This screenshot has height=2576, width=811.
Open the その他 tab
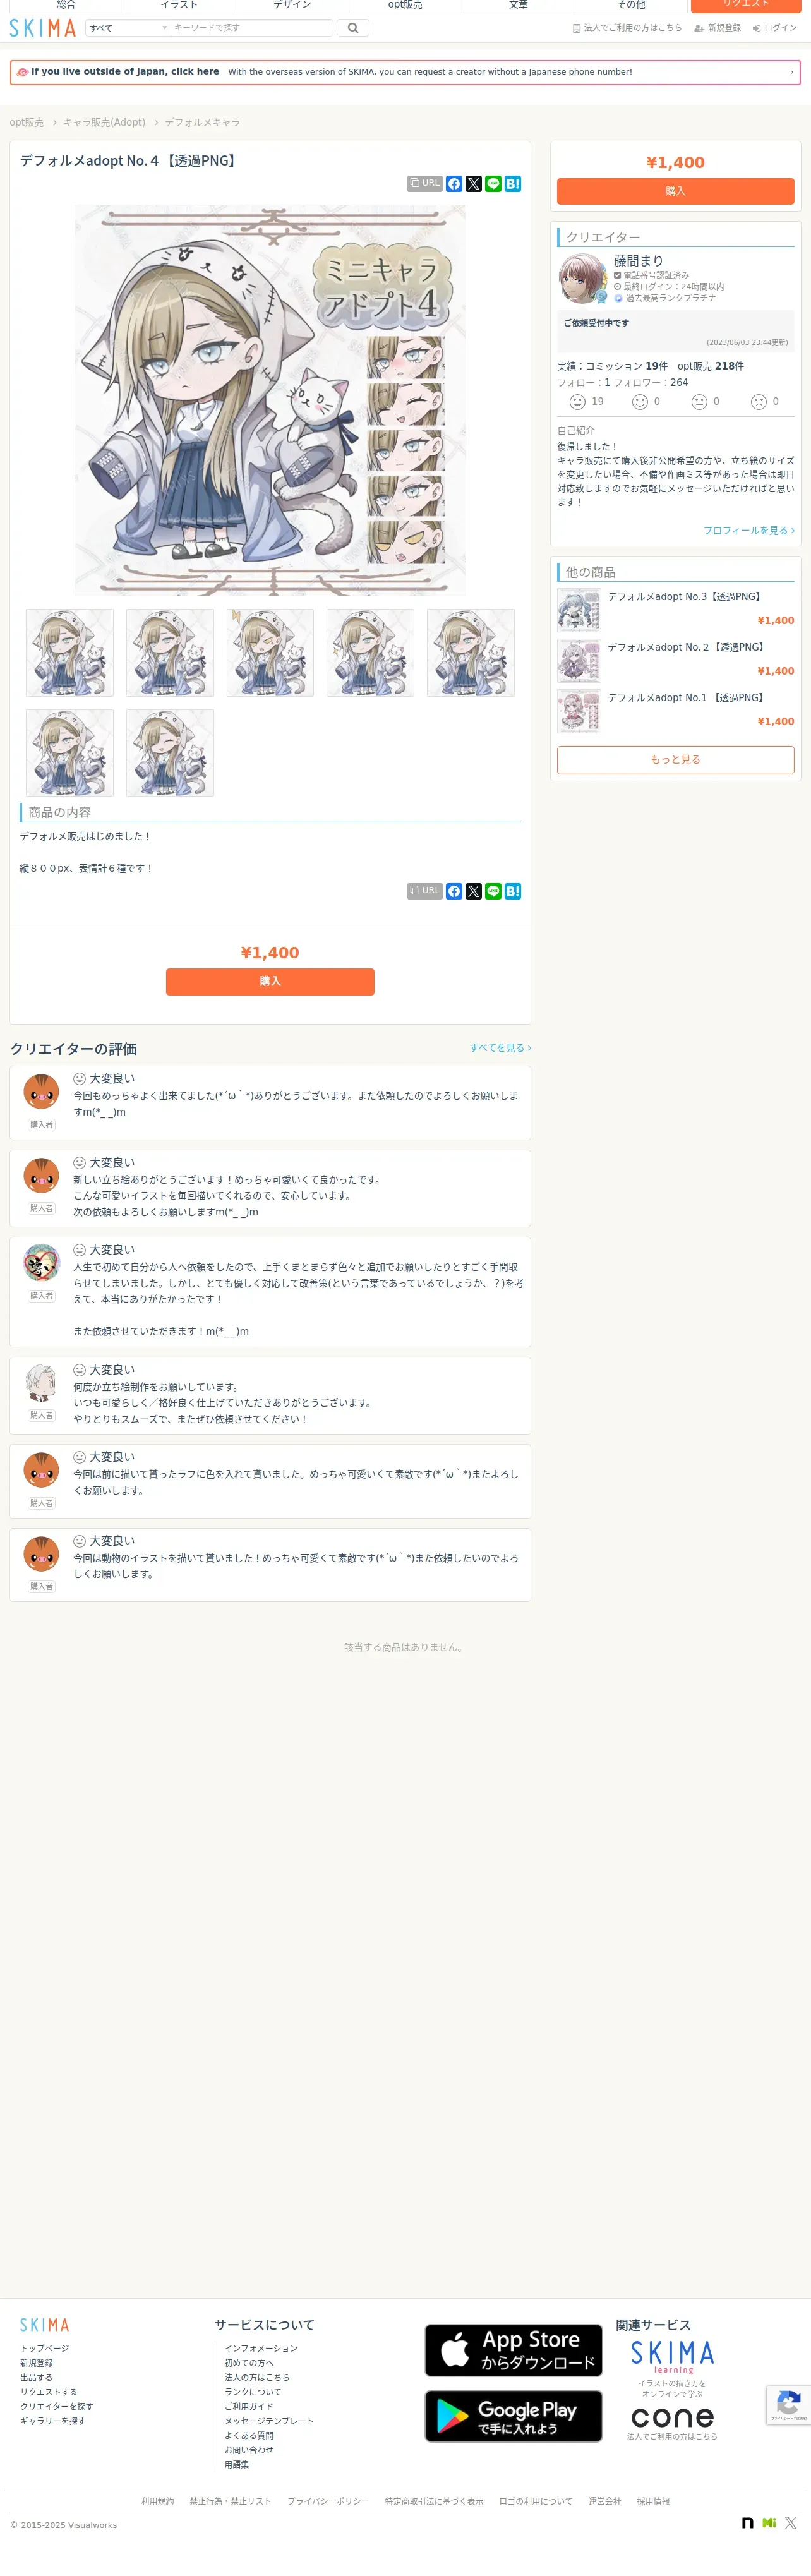point(631,5)
